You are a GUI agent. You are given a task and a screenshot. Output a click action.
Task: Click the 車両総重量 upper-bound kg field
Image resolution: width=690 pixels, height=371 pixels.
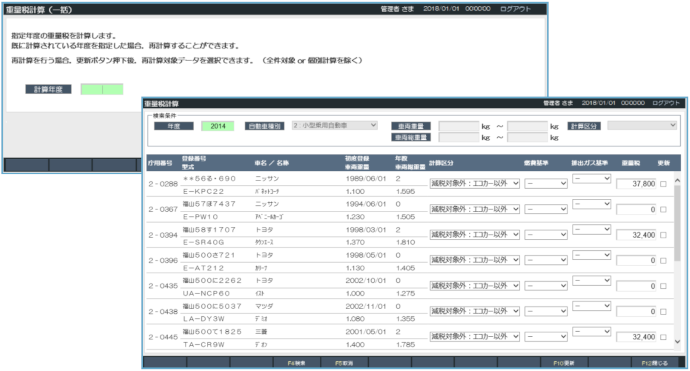pyautogui.click(x=527, y=138)
